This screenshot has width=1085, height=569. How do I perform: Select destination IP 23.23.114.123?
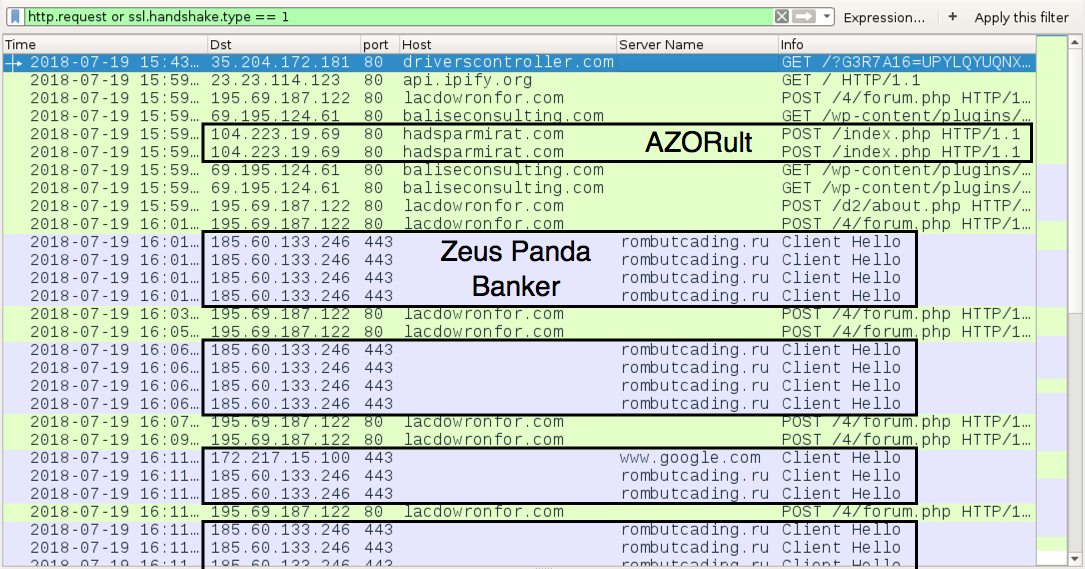[275, 80]
